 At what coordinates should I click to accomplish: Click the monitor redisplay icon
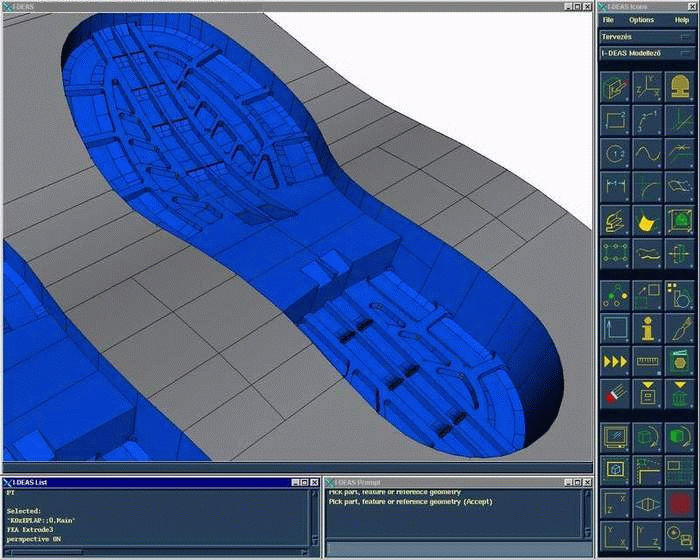[615, 437]
